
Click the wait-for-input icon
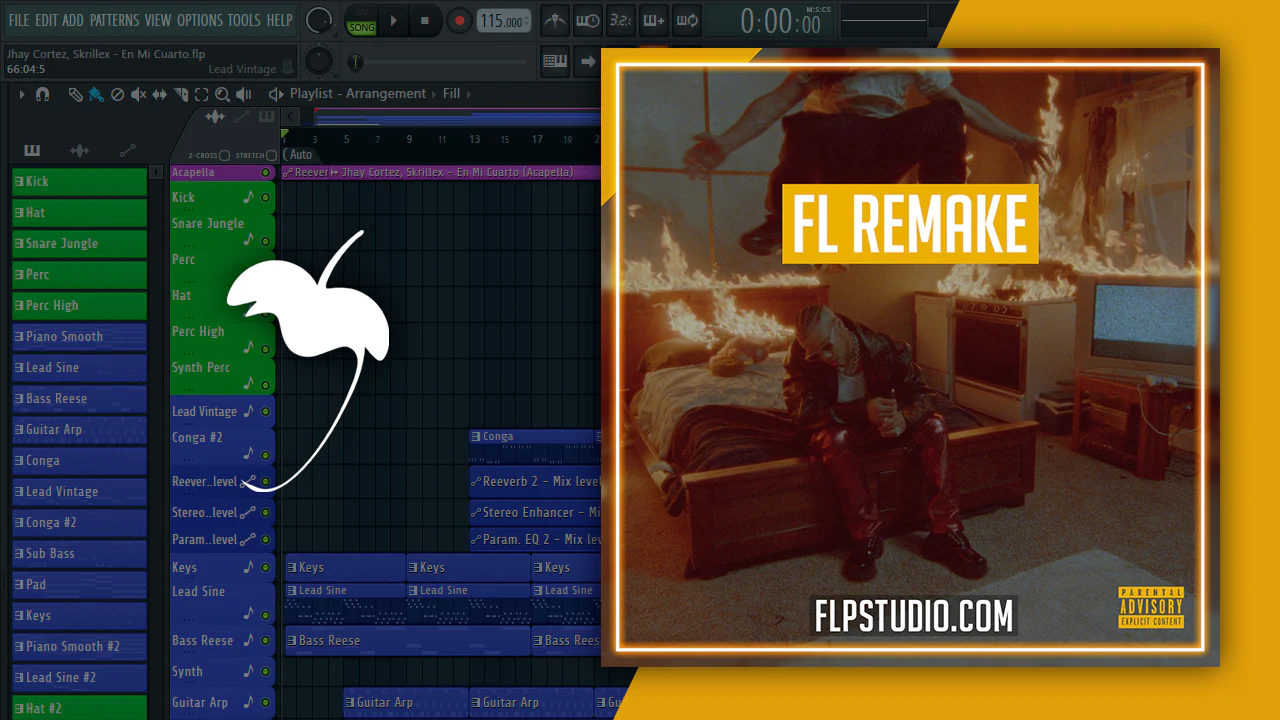pos(588,20)
